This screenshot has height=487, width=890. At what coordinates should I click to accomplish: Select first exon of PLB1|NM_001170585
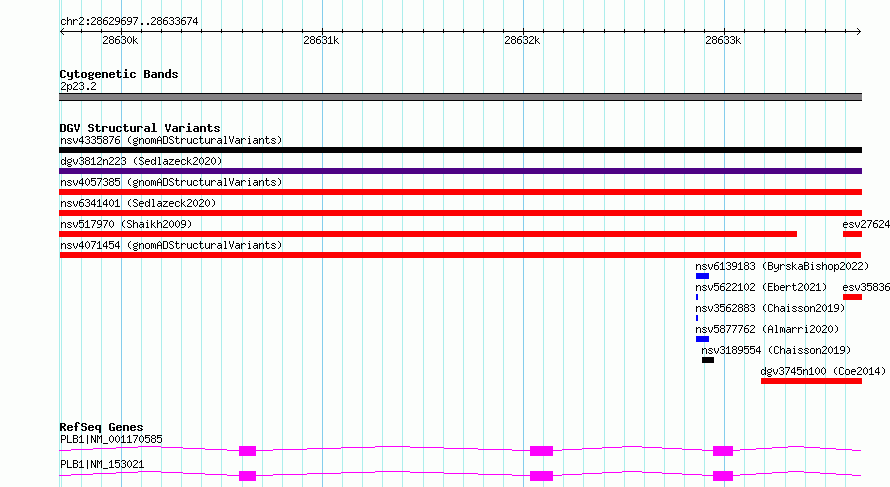[247, 451]
